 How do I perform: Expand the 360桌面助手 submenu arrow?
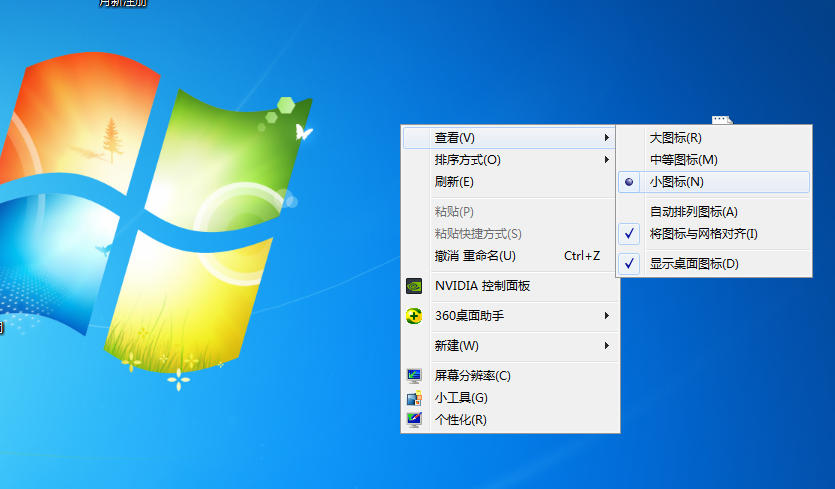607,316
